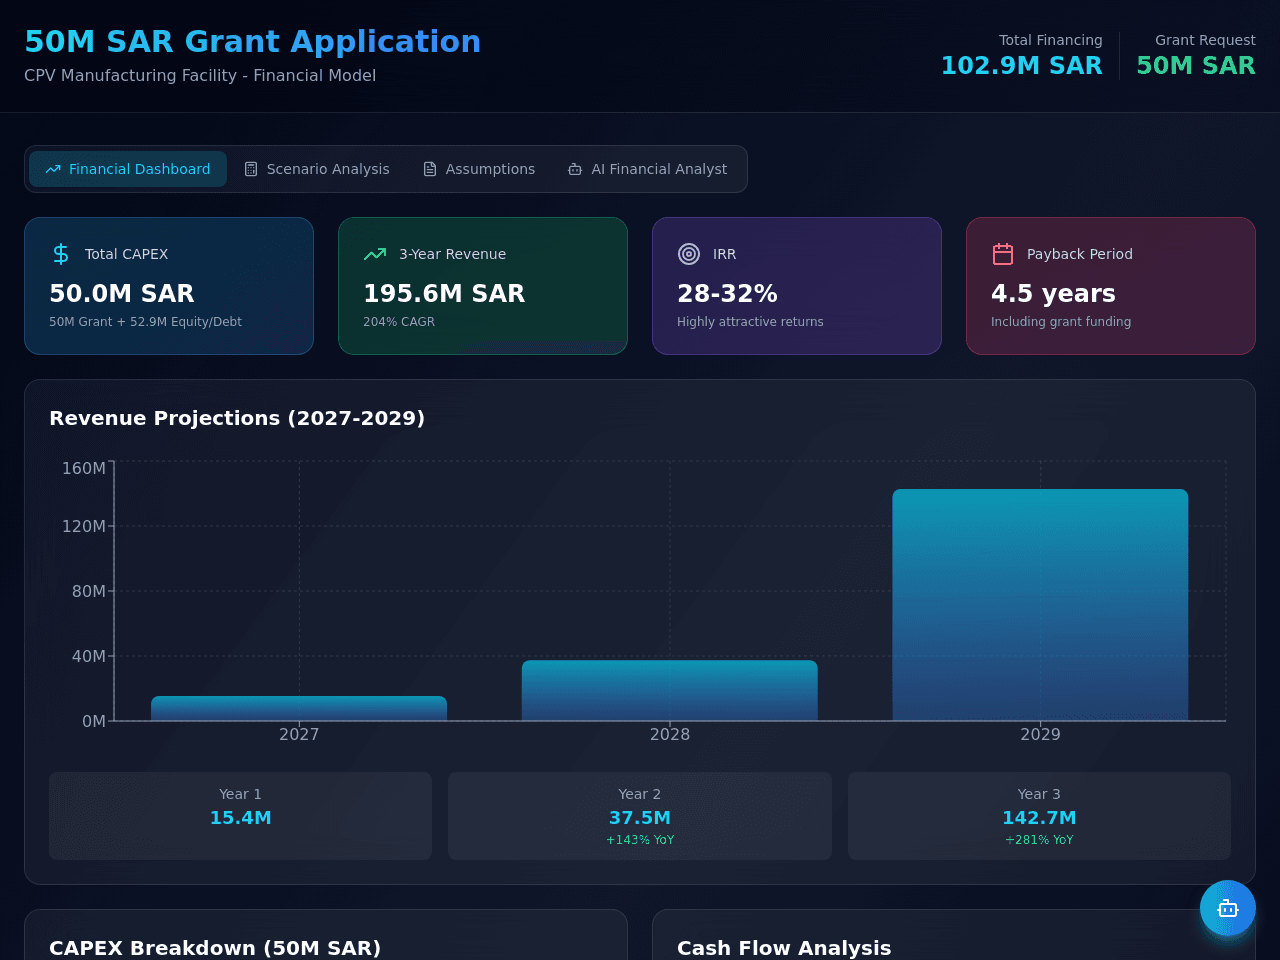This screenshot has height=960, width=1280.
Task: Open the Assumptions tab
Action: [x=479, y=169]
